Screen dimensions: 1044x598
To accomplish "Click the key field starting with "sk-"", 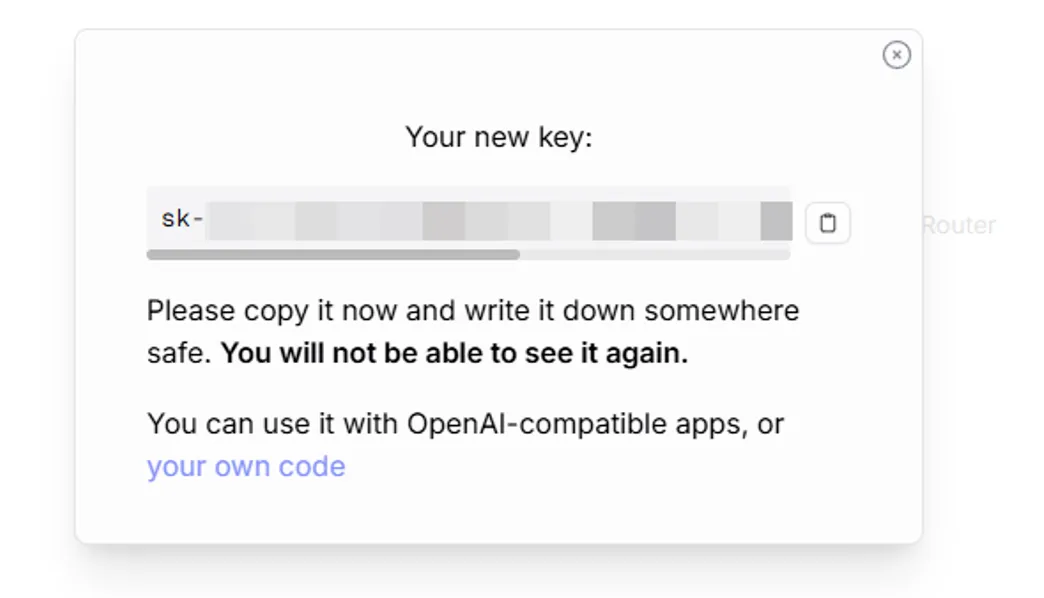I will pyautogui.click(x=468, y=220).
